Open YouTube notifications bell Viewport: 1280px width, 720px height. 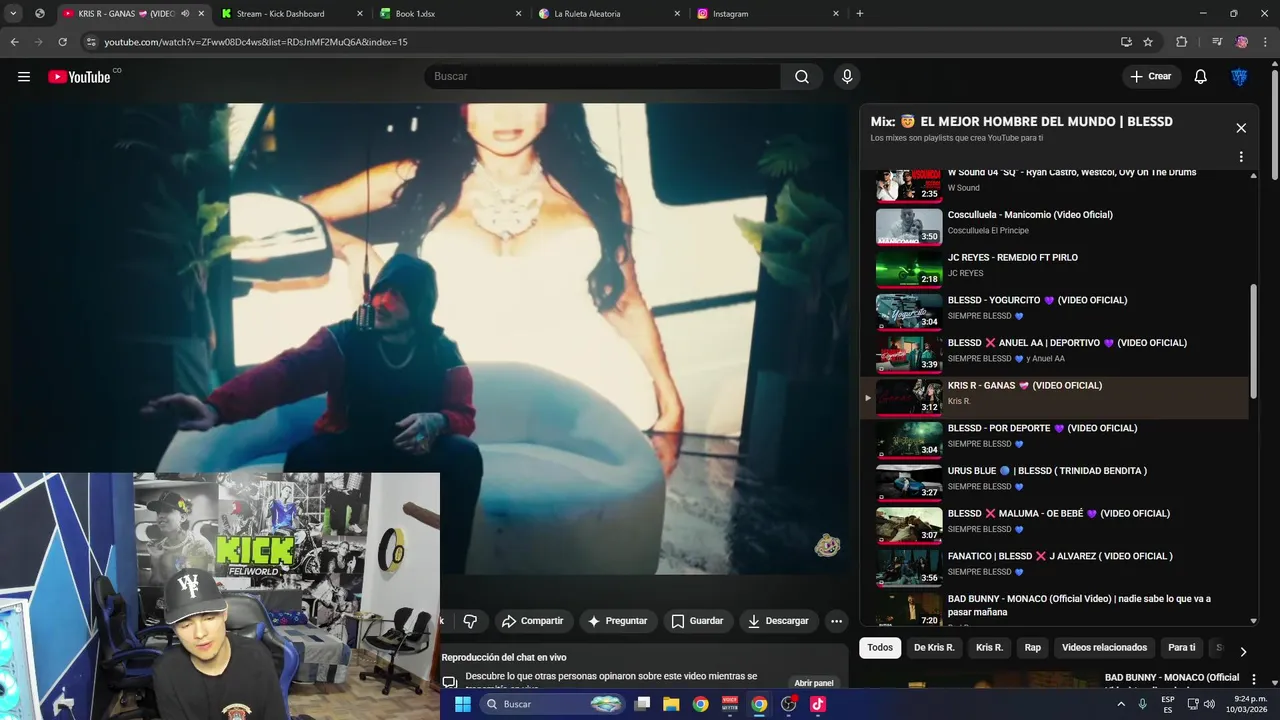coord(1201,77)
